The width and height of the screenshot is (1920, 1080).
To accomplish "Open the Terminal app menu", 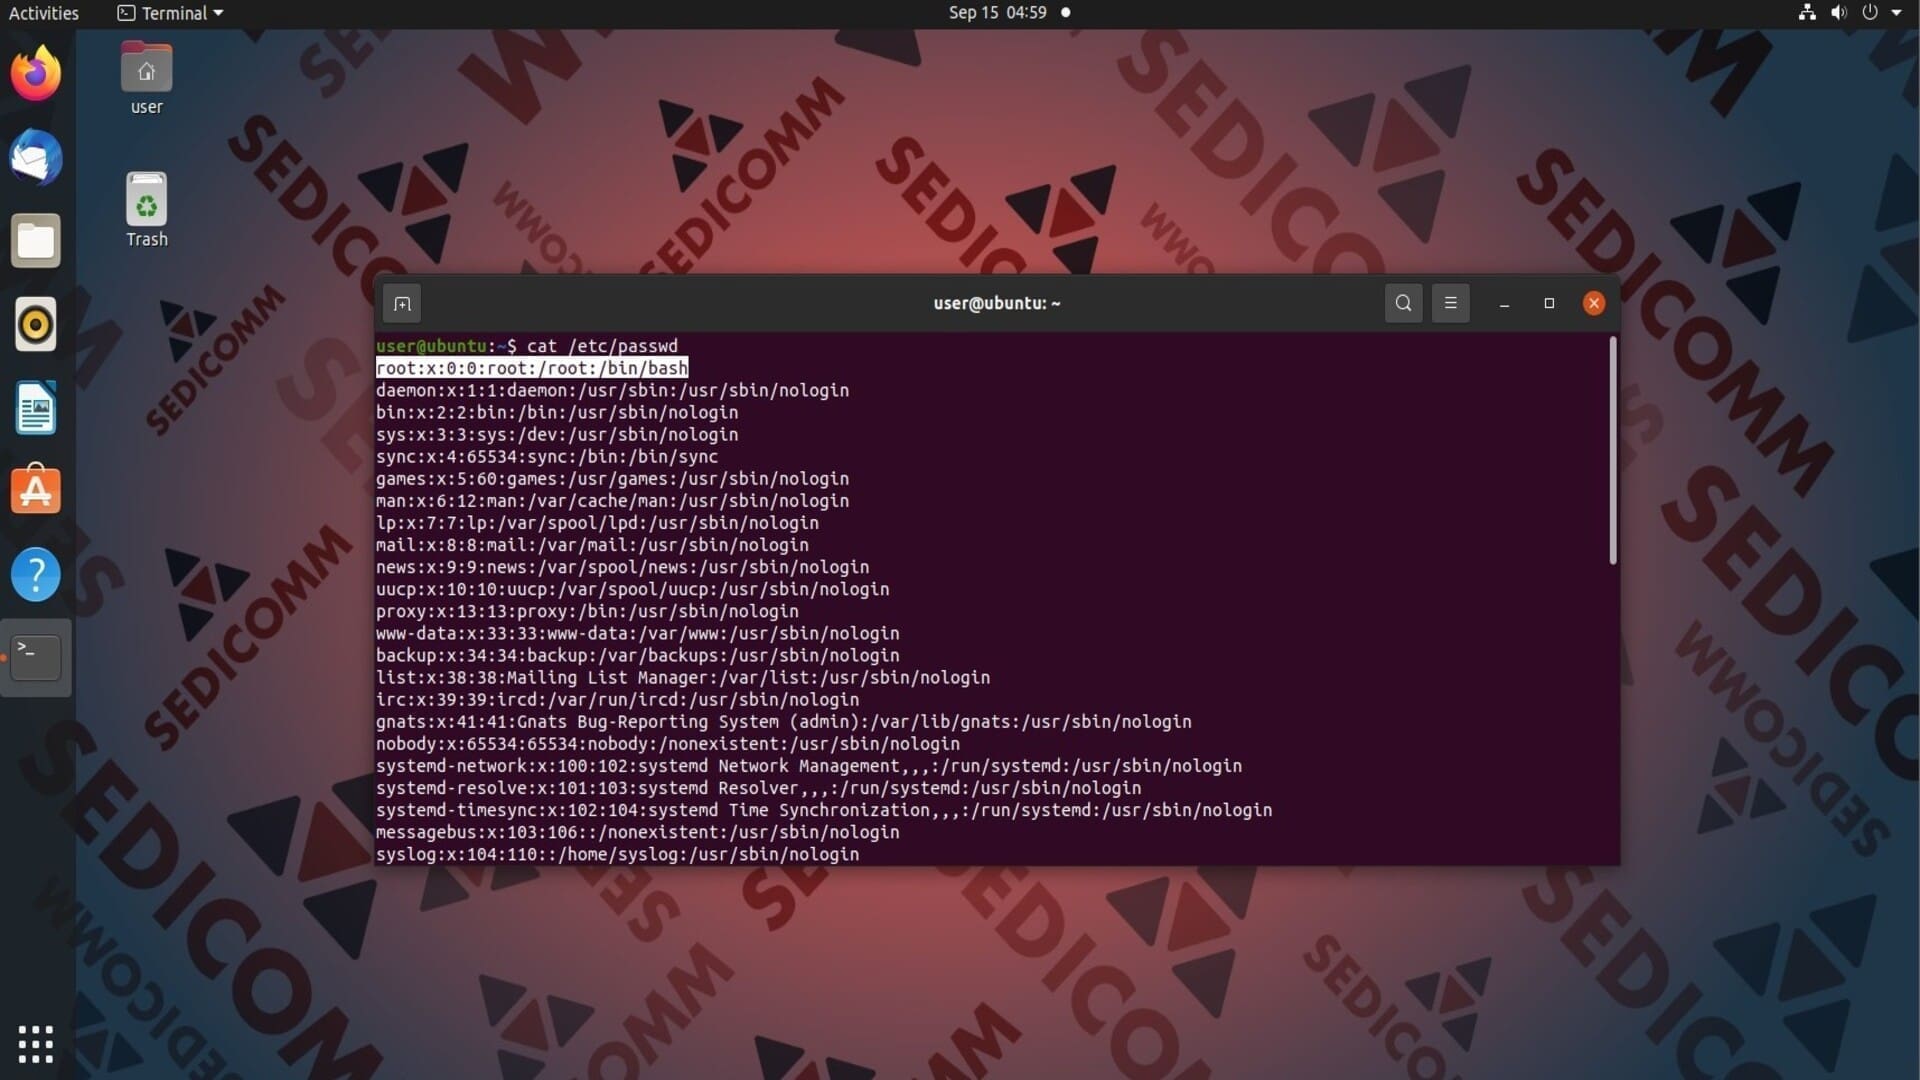I will coord(170,13).
